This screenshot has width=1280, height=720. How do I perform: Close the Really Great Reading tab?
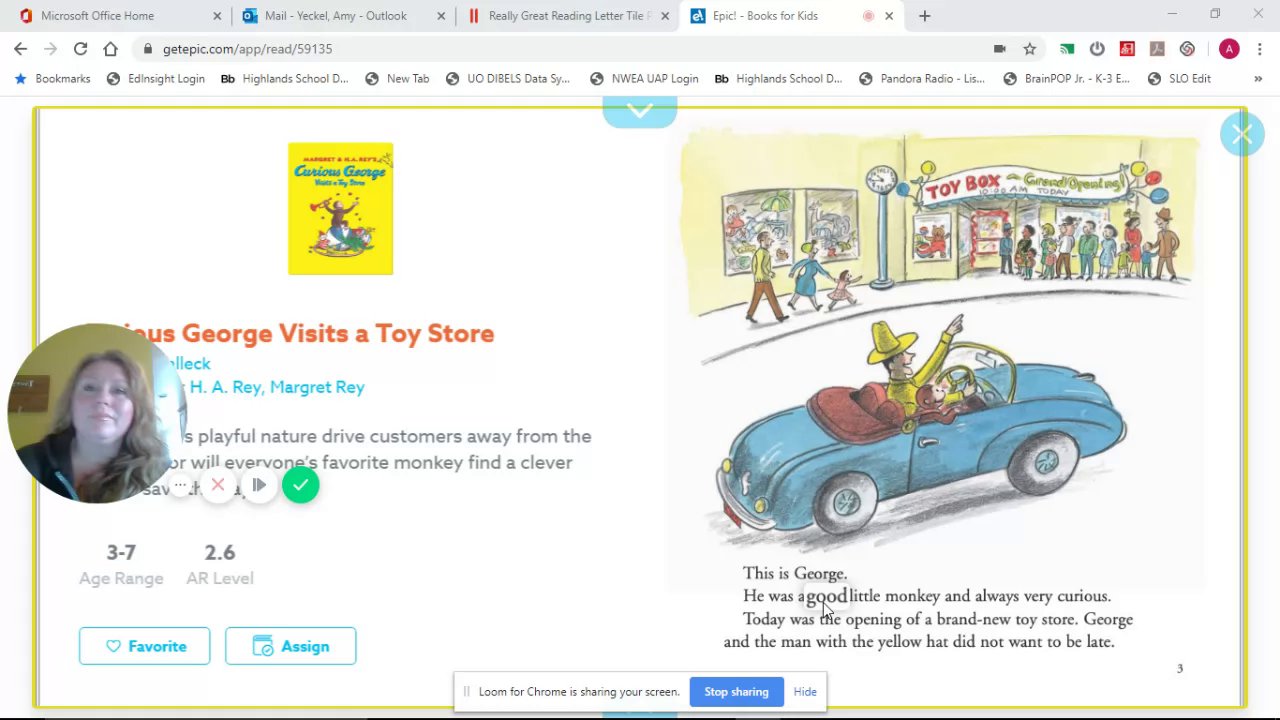tap(665, 16)
